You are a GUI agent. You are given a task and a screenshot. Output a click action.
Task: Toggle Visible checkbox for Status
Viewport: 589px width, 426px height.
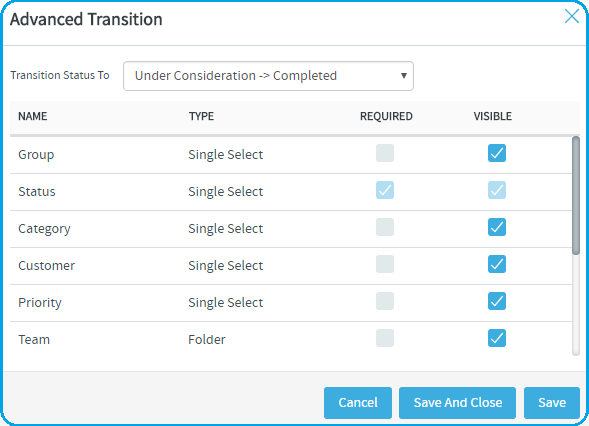(x=497, y=190)
